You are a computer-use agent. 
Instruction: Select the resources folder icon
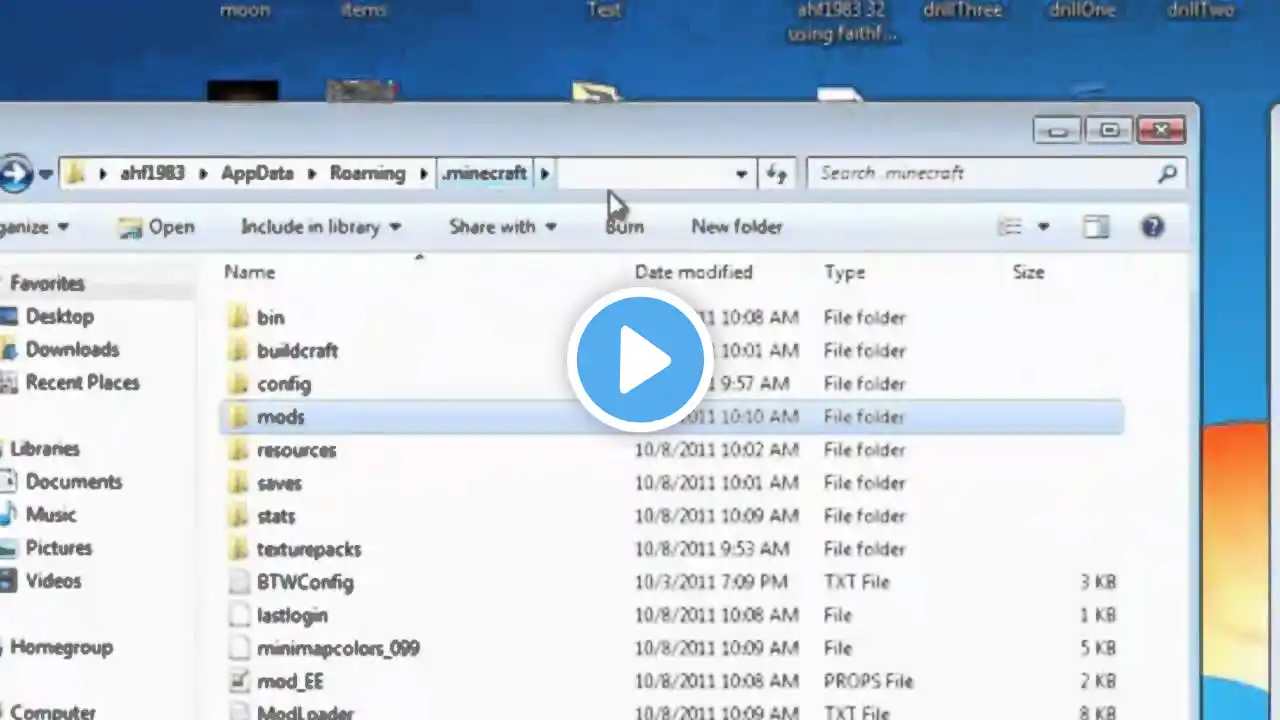[x=238, y=450]
